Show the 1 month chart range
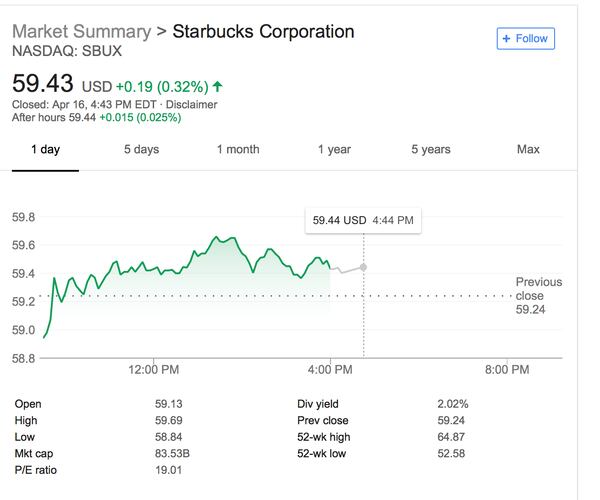Image resolution: width=600 pixels, height=500 pixels. click(x=237, y=150)
